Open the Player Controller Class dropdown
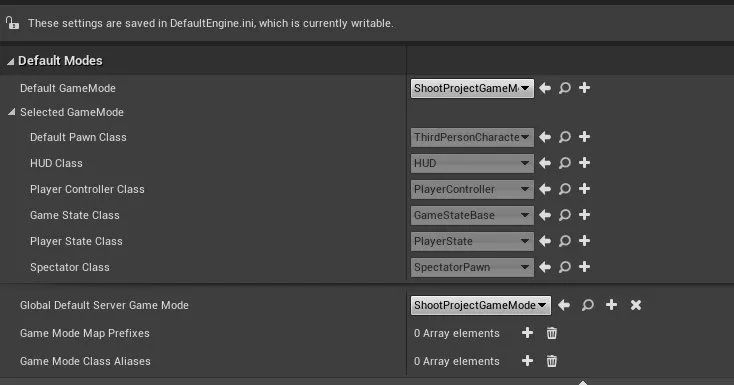 point(472,189)
